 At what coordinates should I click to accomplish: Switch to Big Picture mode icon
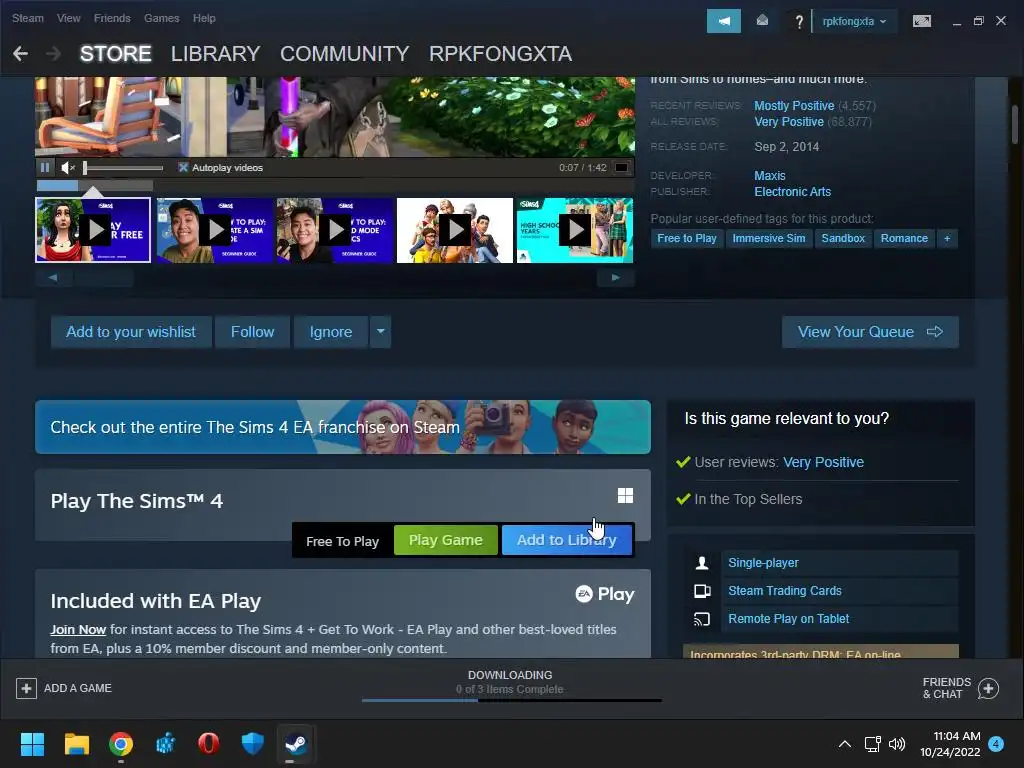point(921,21)
